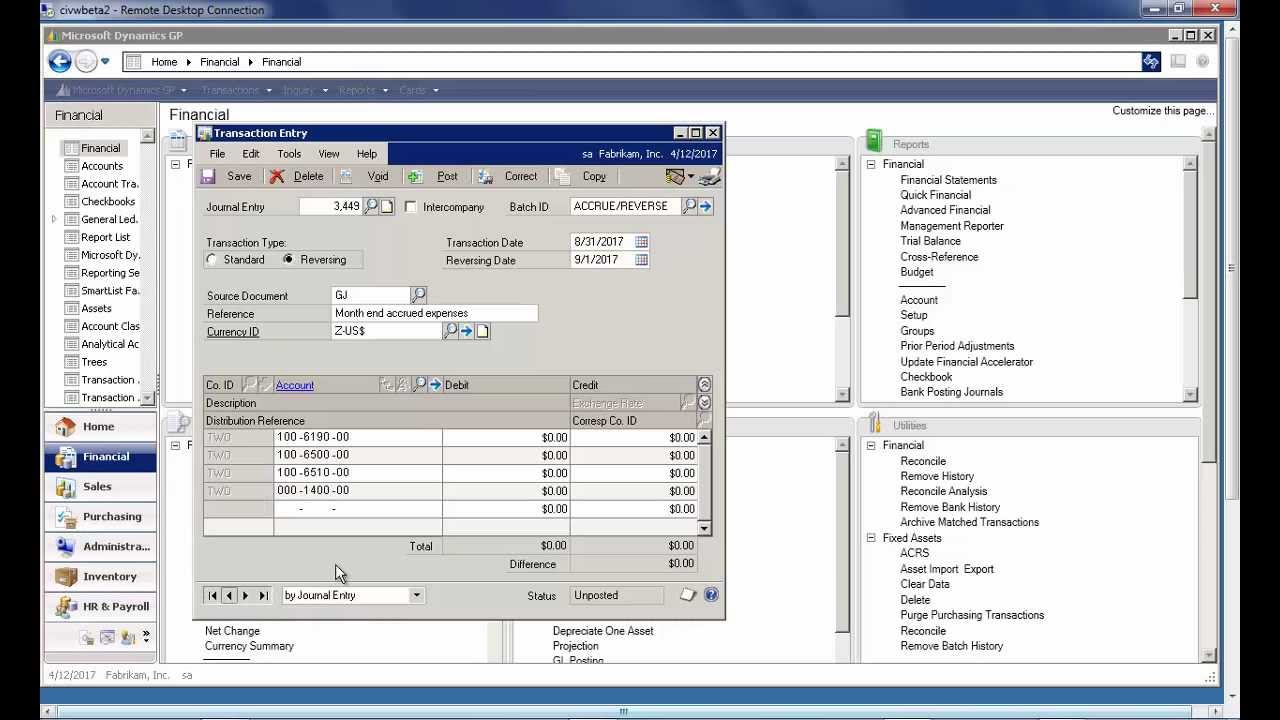Open the Transaction Date calendar picker

click(x=641, y=242)
